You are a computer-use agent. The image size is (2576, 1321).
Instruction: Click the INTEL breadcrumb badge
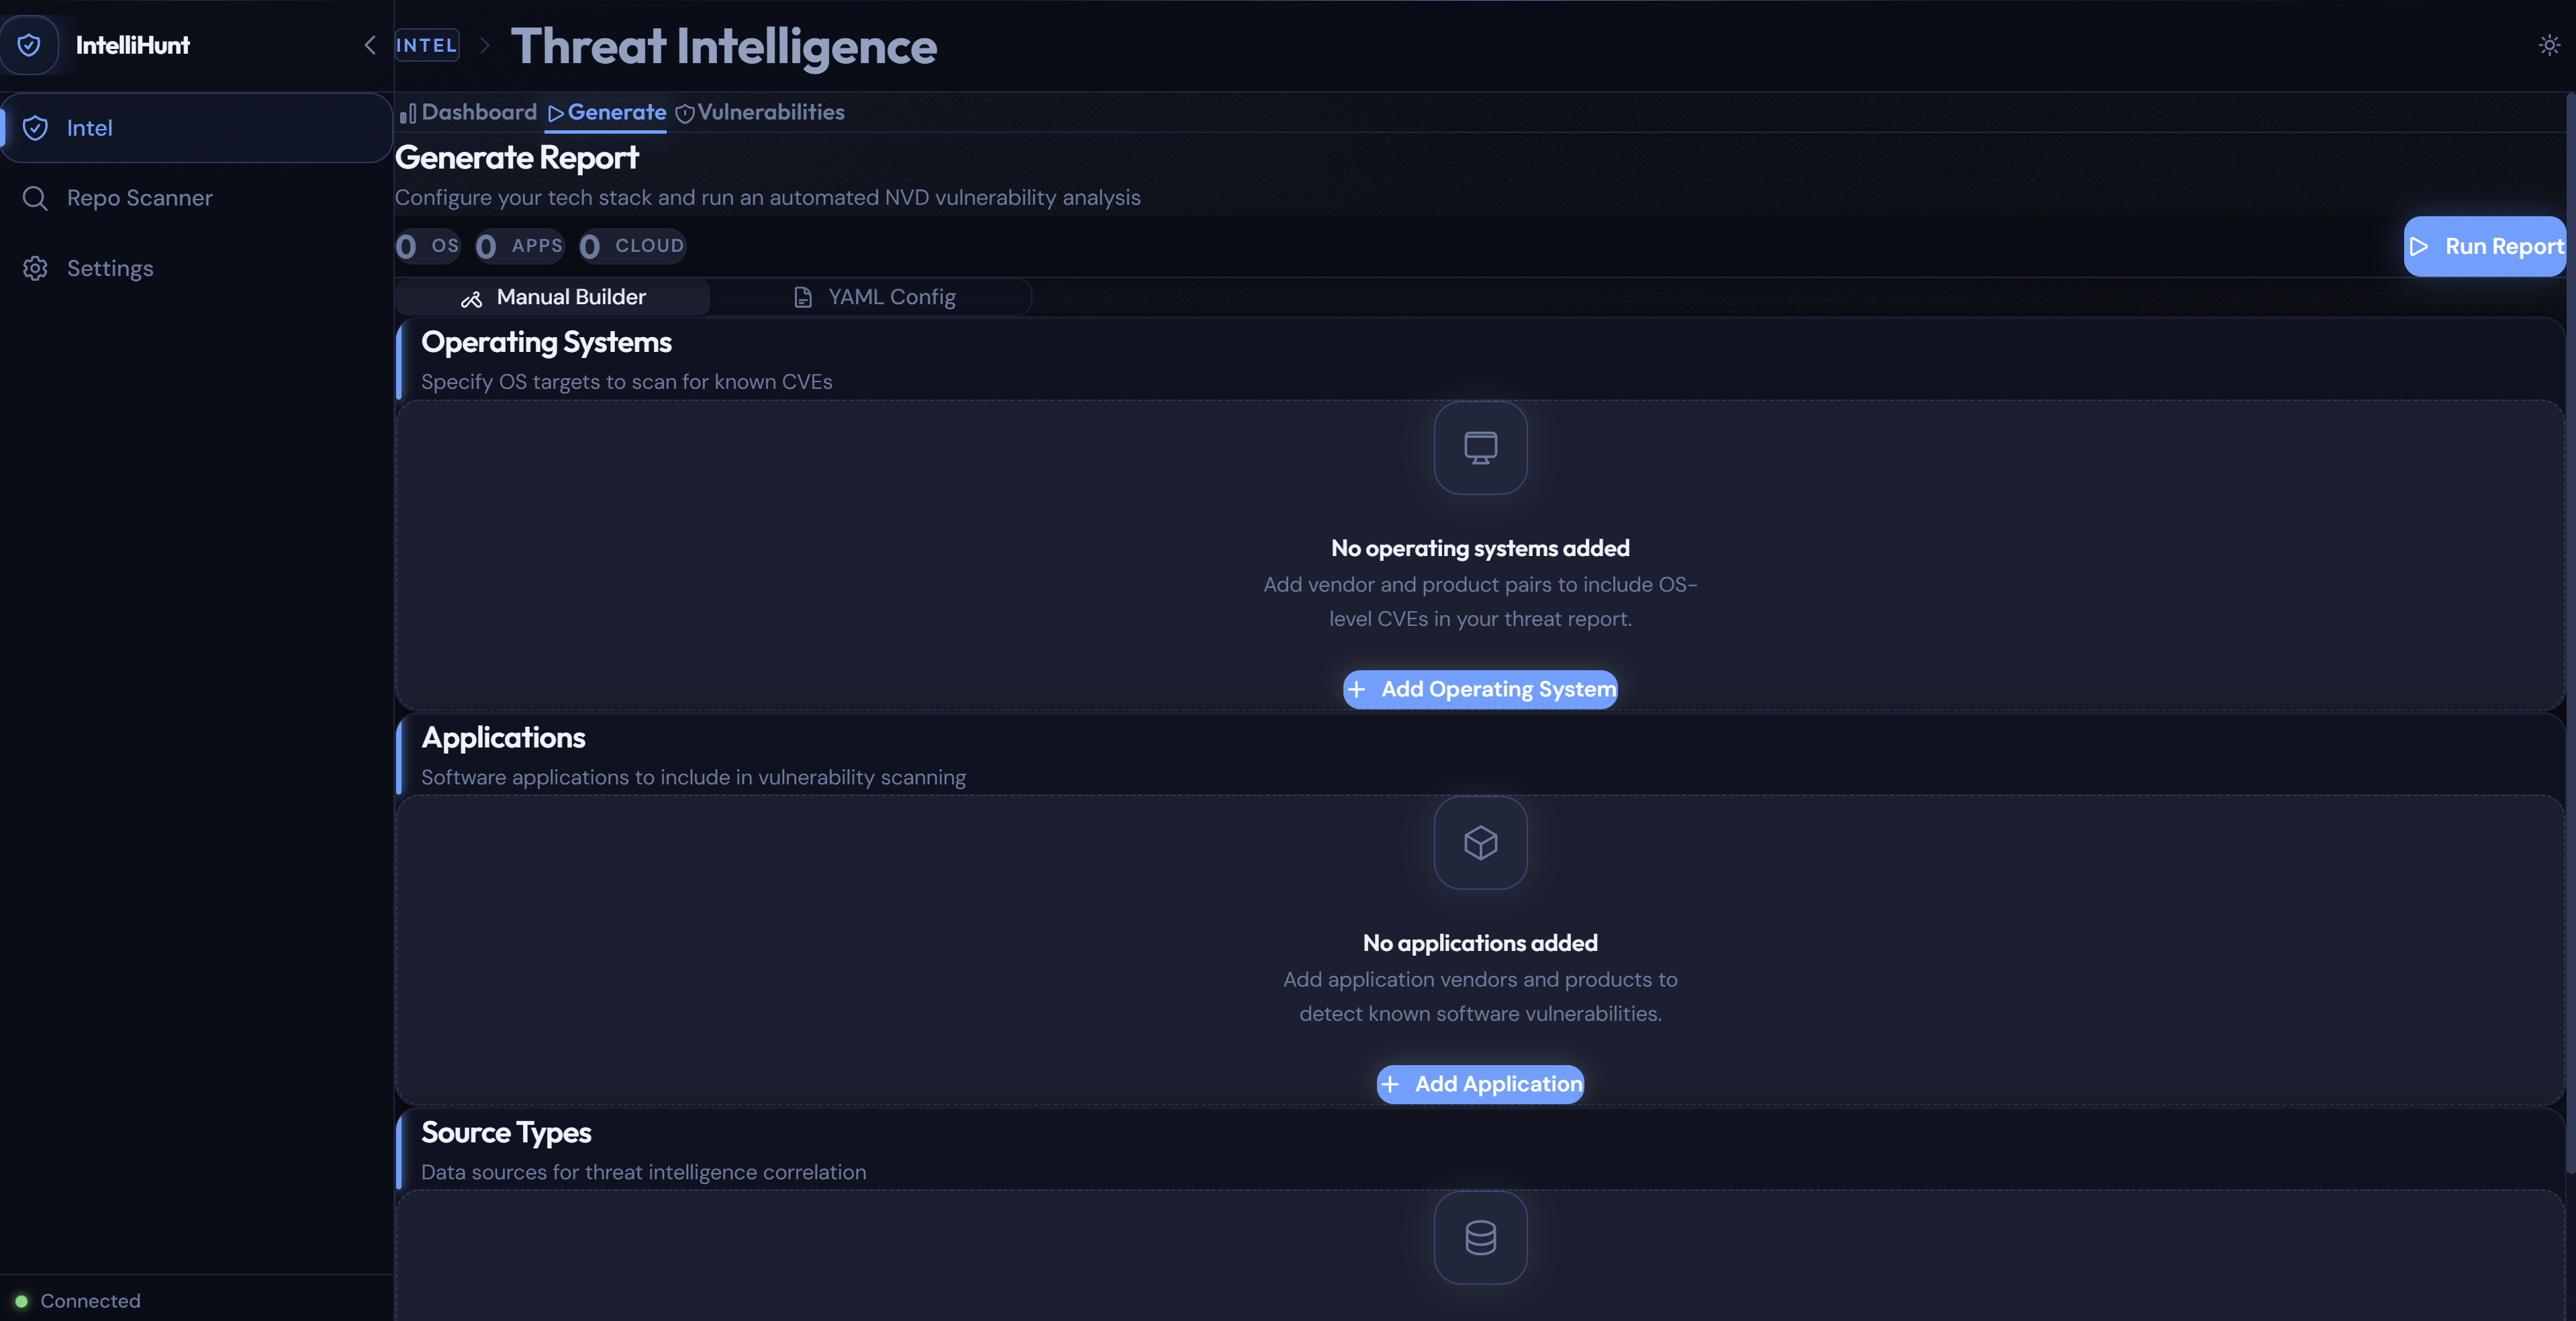(x=427, y=45)
